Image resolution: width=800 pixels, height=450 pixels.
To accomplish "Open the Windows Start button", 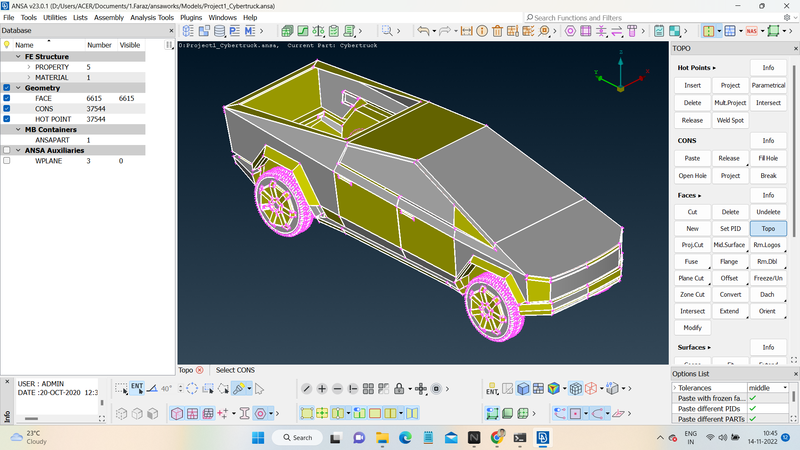I will click(258, 438).
